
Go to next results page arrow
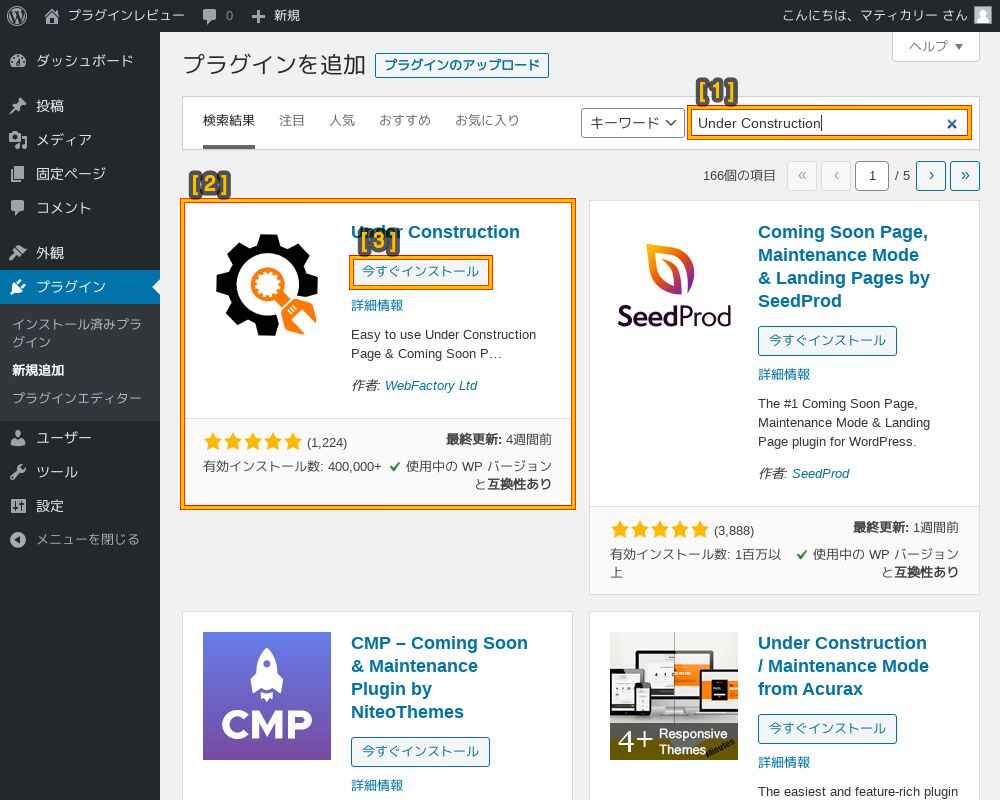[x=930, y=175]
